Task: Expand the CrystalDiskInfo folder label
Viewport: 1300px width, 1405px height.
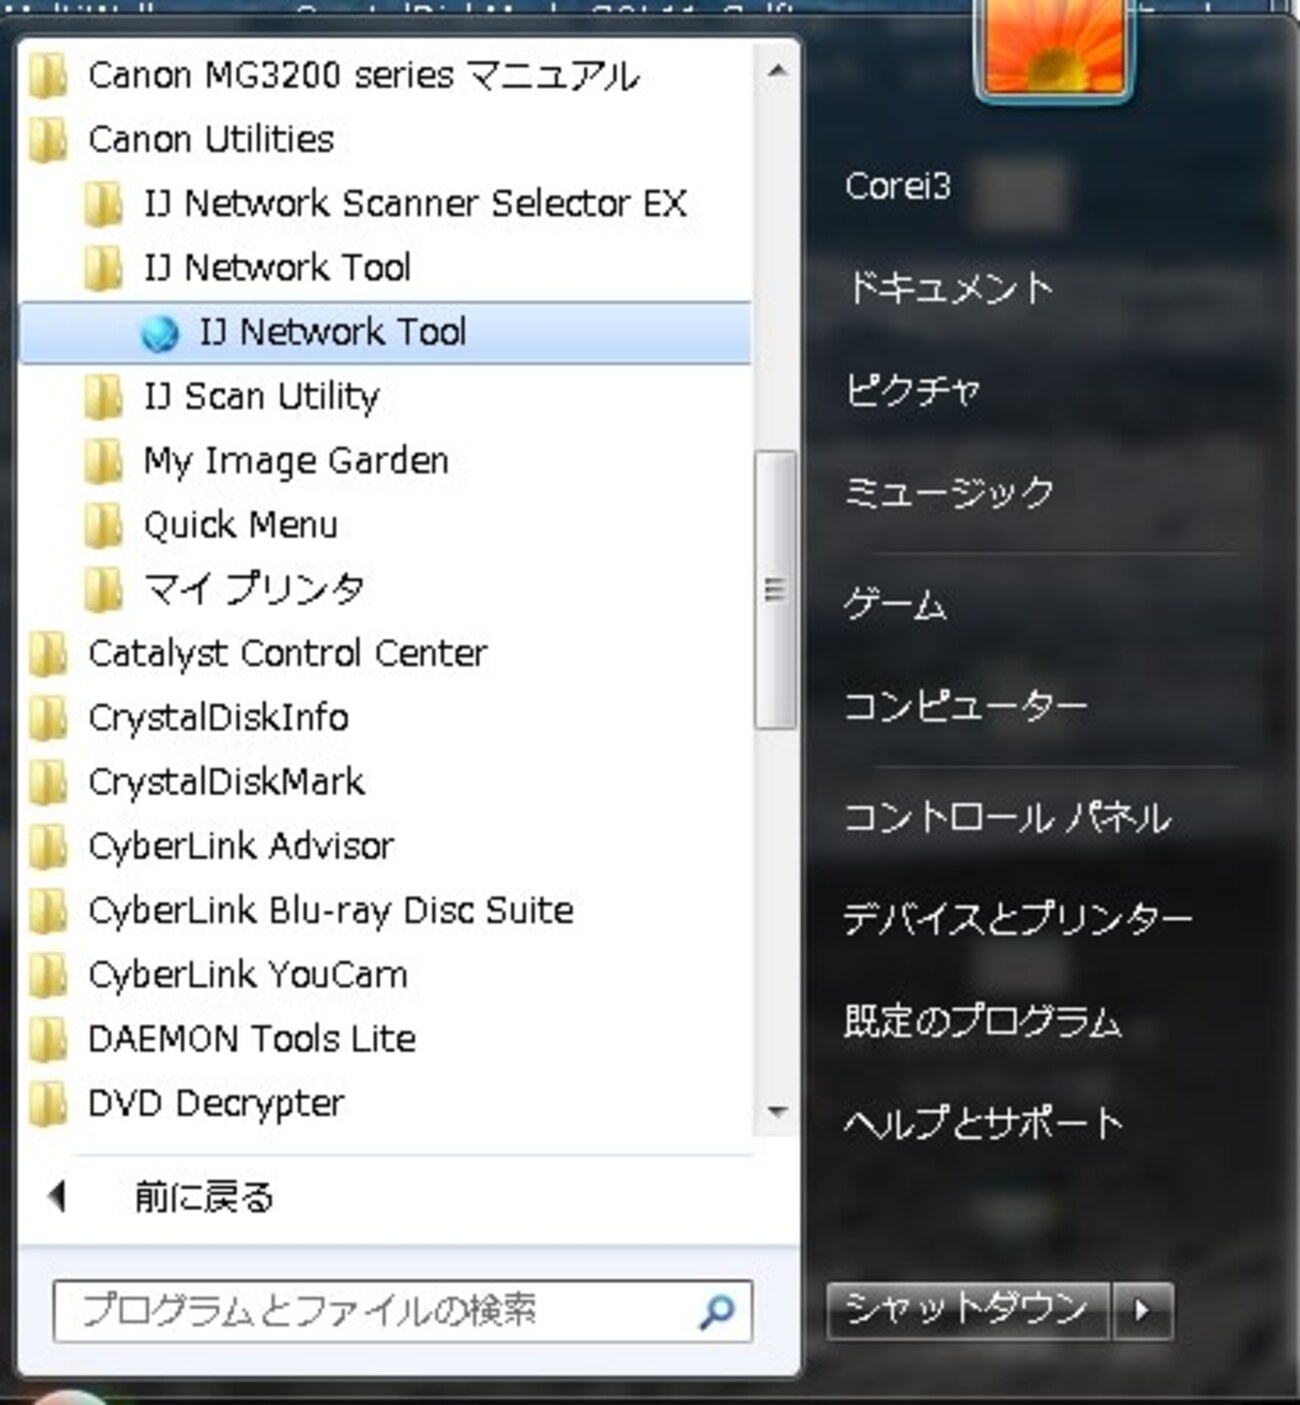Action: click(218, 718)
